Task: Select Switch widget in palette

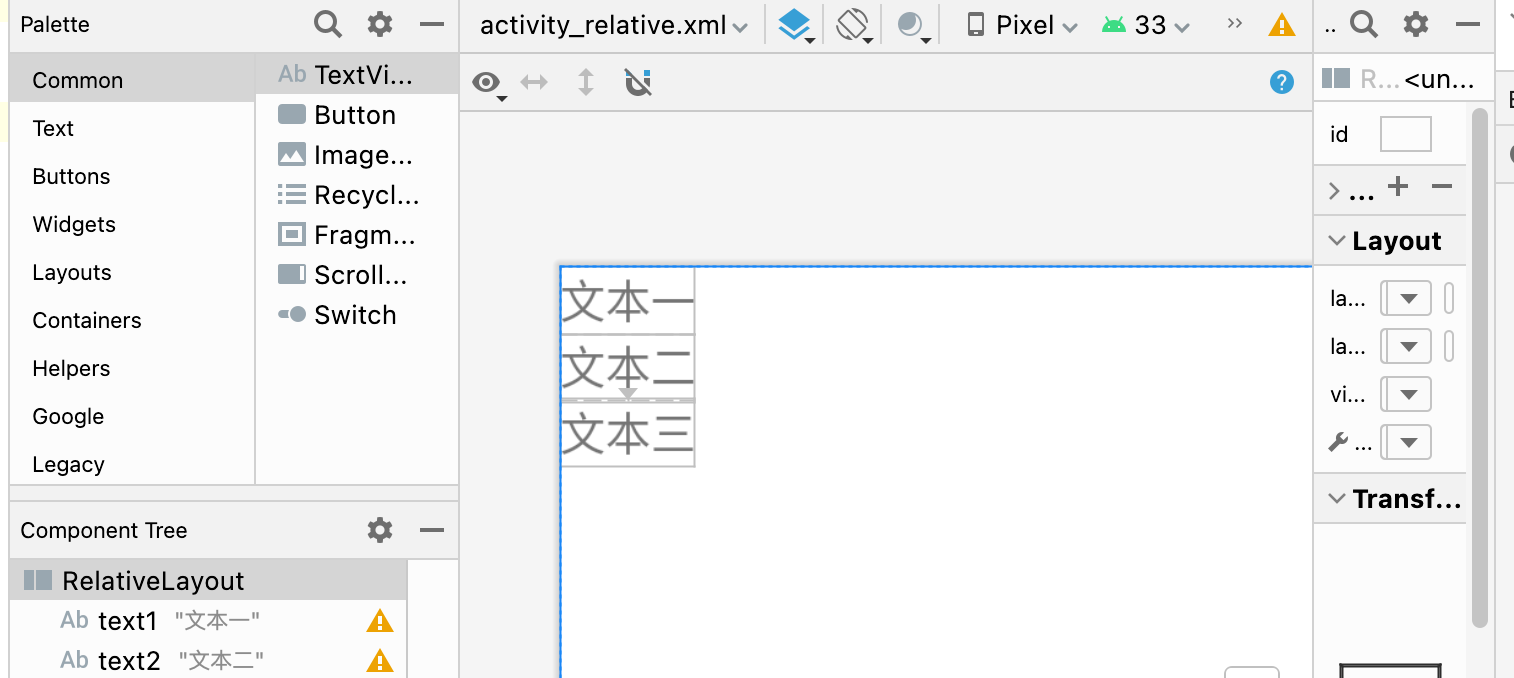Action: click(357, 315)
